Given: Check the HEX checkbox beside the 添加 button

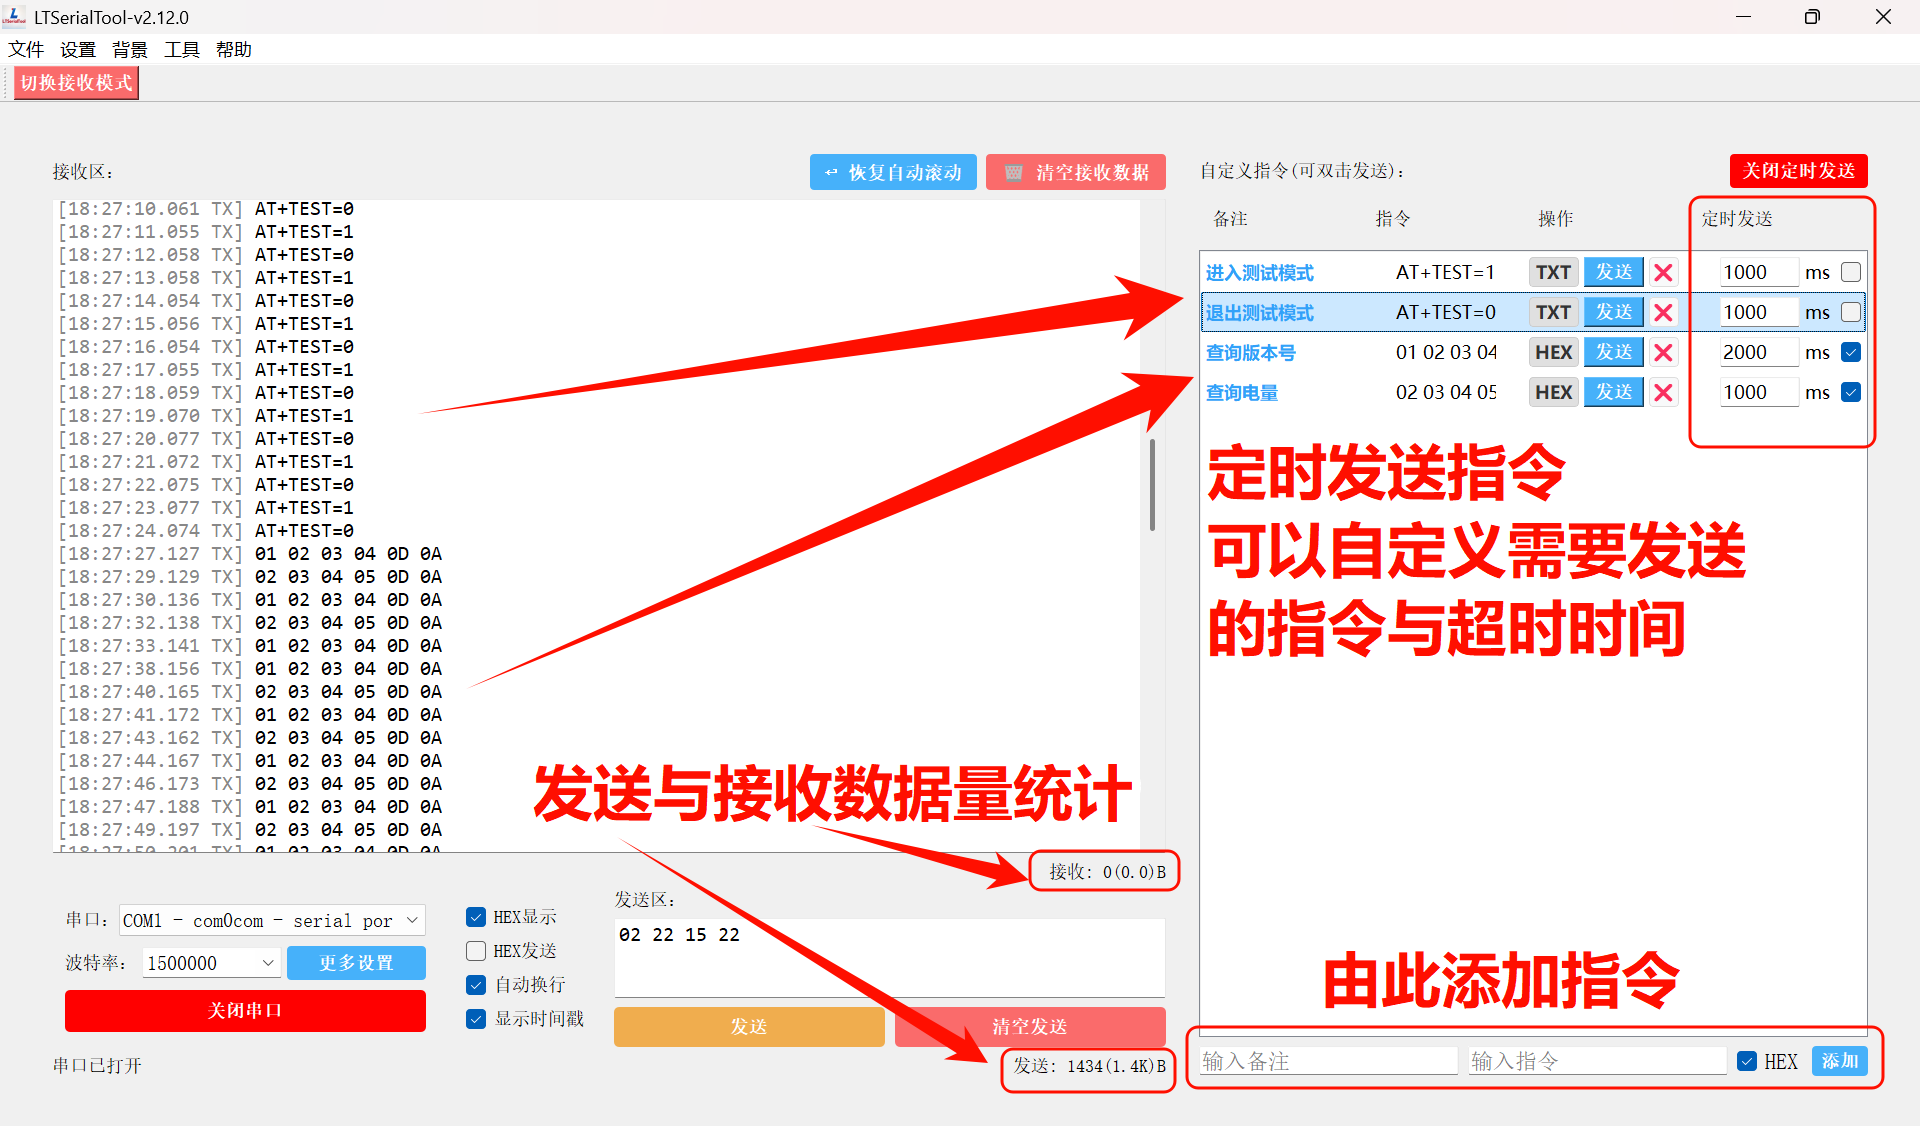Looking at the screenshot, I should tap(1747, 1061).
